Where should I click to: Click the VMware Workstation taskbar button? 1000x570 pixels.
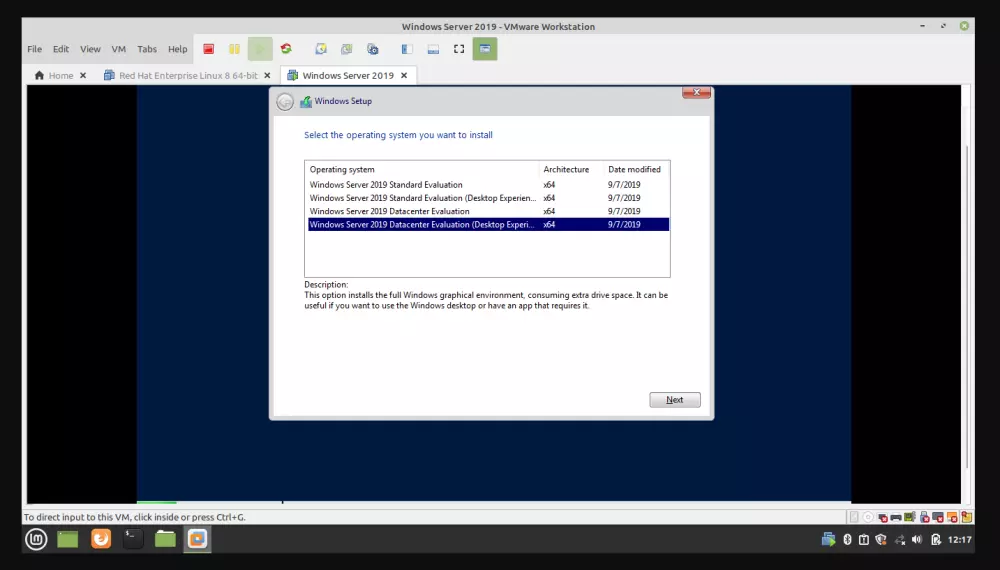click(197, 539)
